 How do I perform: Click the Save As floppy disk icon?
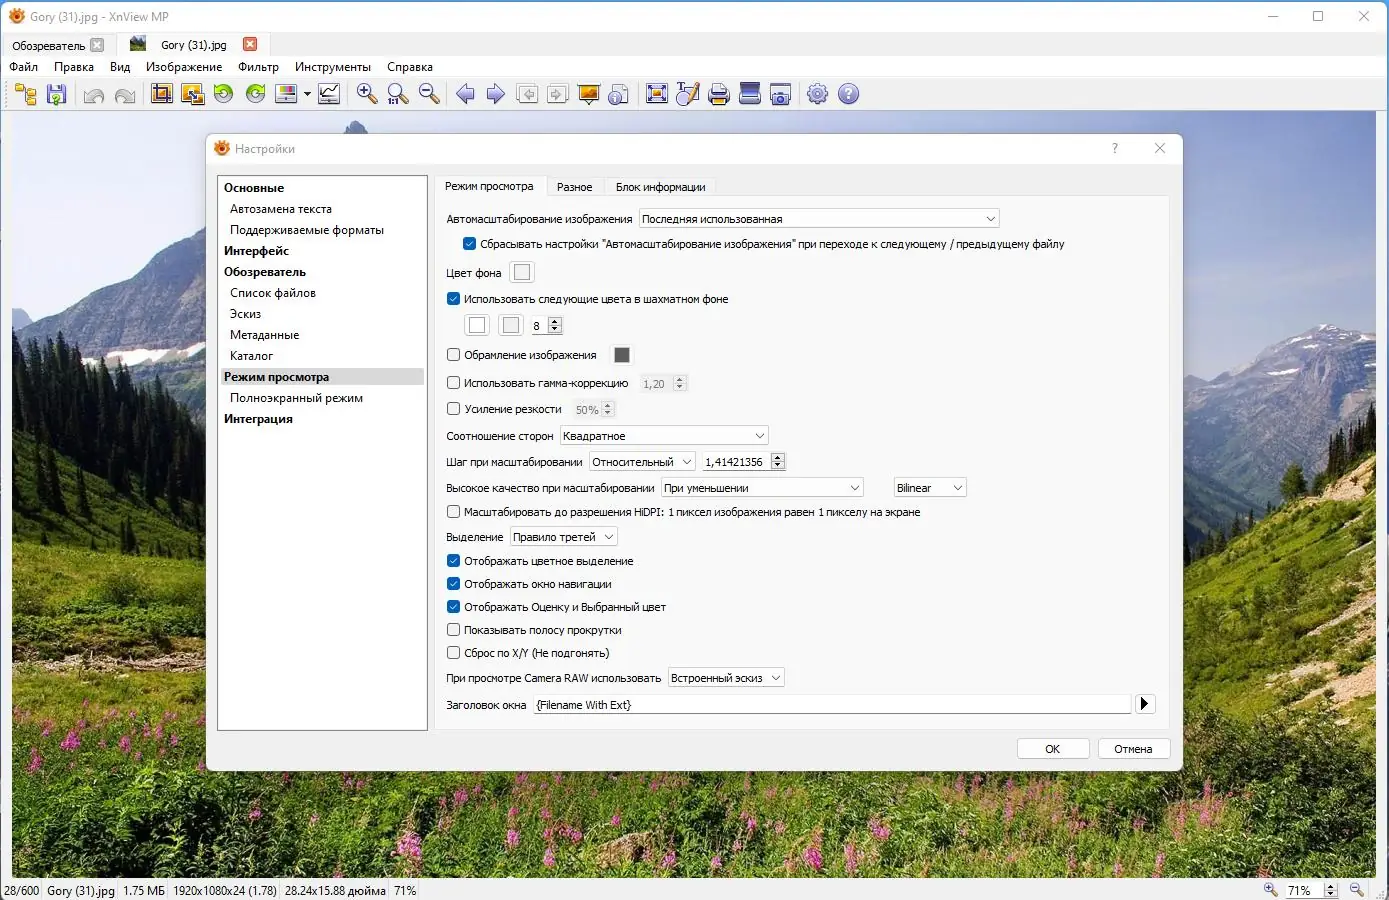pyautogui.click(x=56, y=95)
